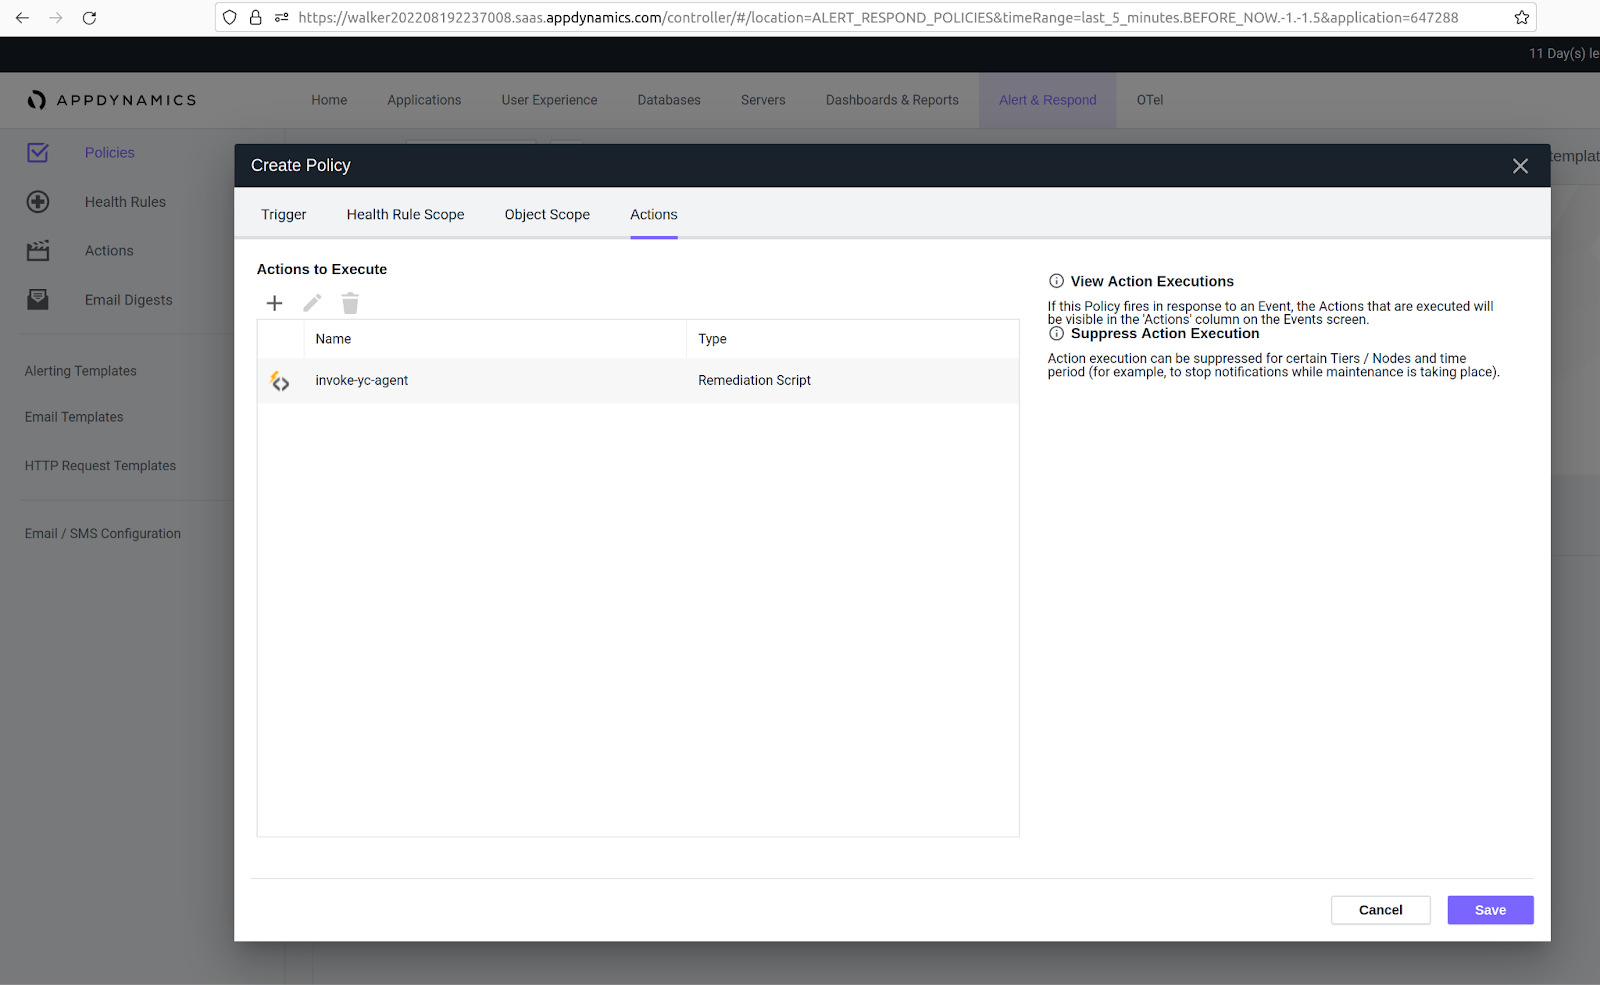Screen dimensions: 1600x985
Task: Cancel the Create Policy dialog
Action: (1381, 910)
